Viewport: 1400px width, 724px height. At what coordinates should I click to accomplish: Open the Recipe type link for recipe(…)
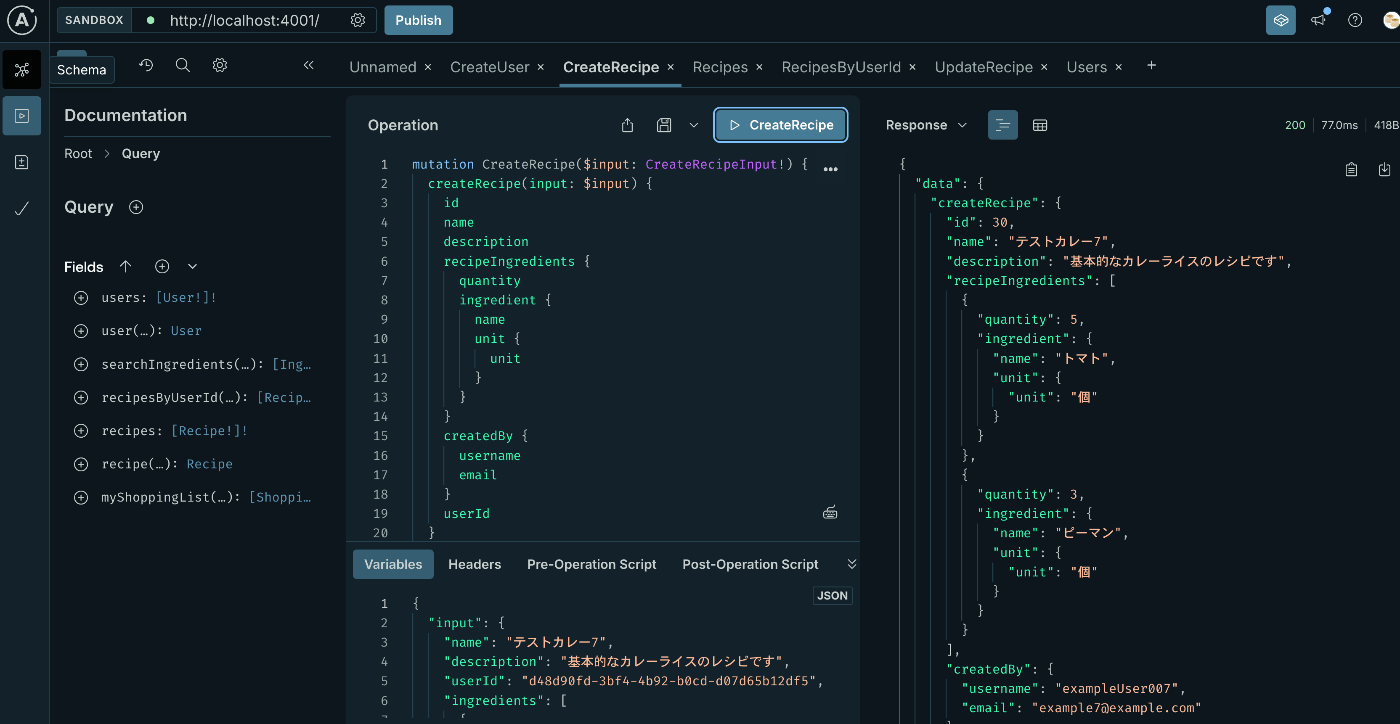[x=209, y=464]
